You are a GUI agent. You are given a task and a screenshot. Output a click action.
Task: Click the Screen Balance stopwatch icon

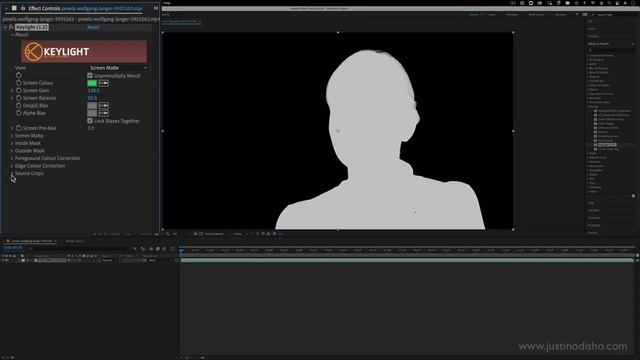click(18, 98)
